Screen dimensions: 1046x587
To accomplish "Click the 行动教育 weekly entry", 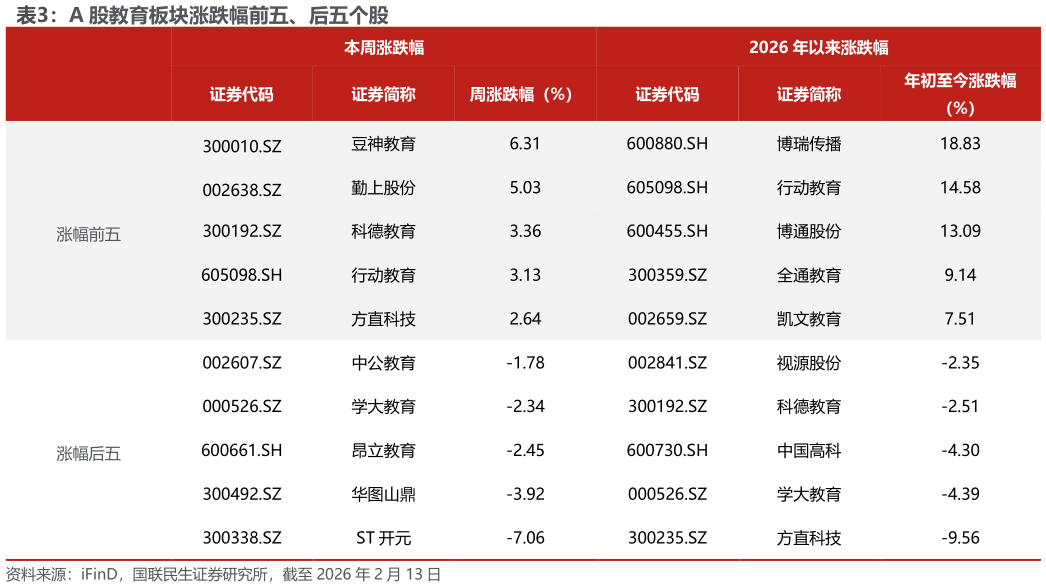I will click(x=384, y=275).
